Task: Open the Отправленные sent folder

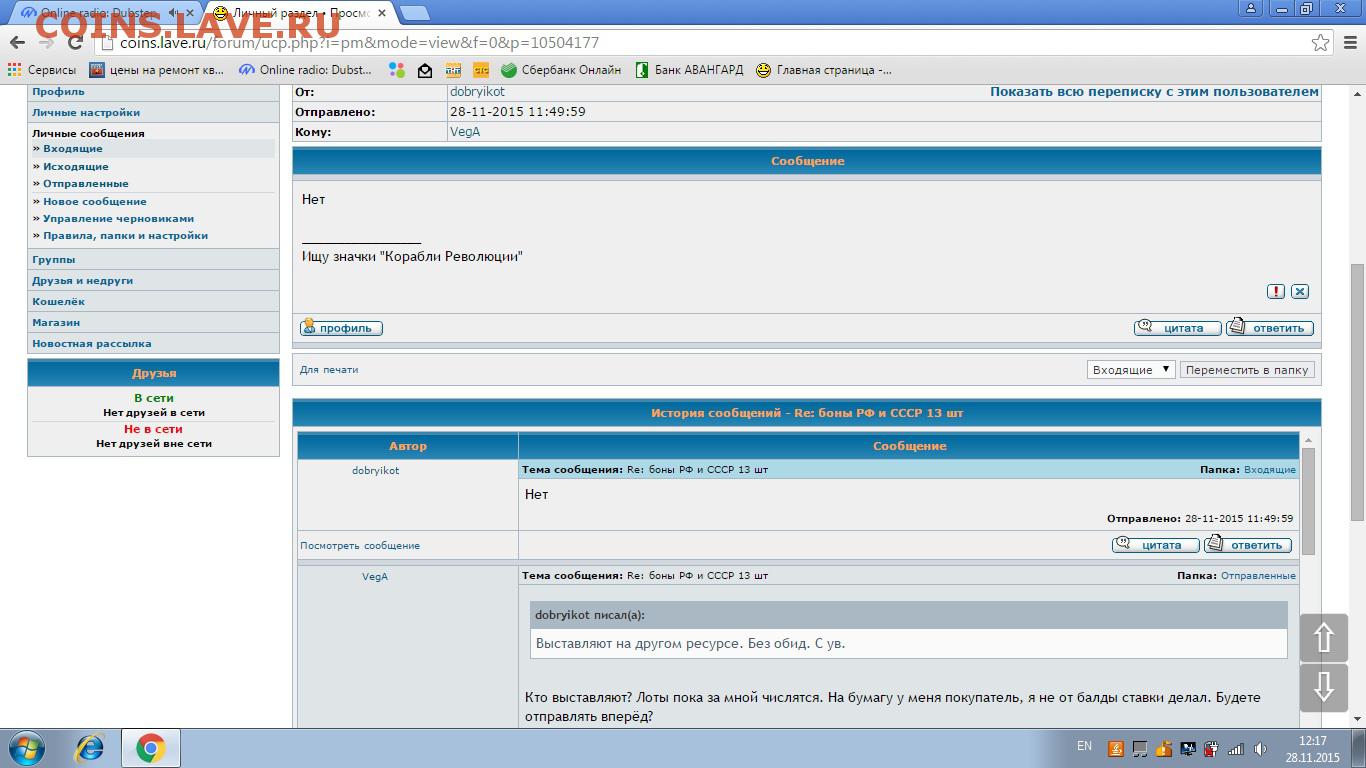Action: (x=85, y=184)
